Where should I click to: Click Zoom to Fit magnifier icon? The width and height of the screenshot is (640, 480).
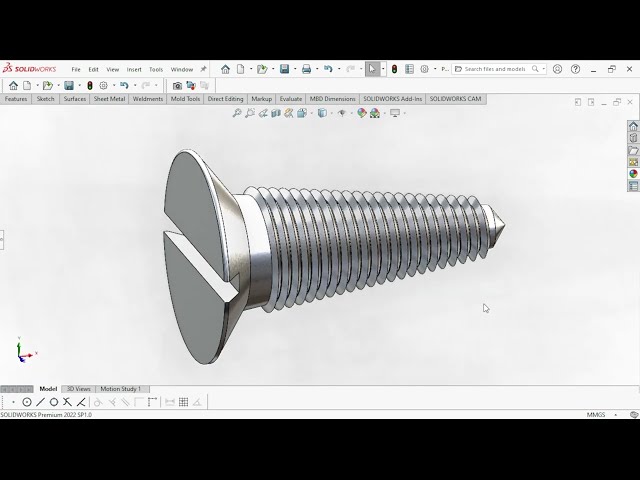pos(237,113)
